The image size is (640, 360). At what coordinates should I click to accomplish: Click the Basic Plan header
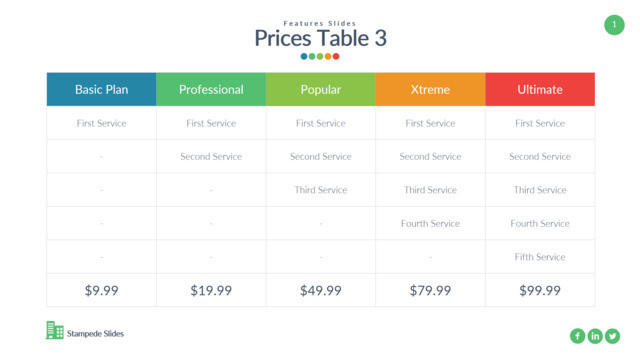coord(102,89)
